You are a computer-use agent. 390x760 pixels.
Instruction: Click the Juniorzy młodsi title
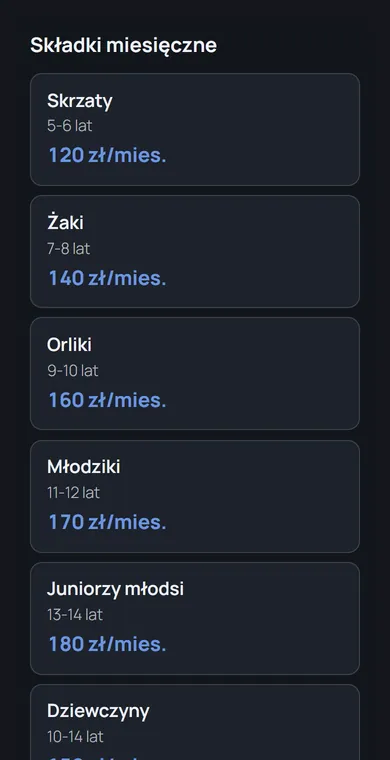coord(115,589)
